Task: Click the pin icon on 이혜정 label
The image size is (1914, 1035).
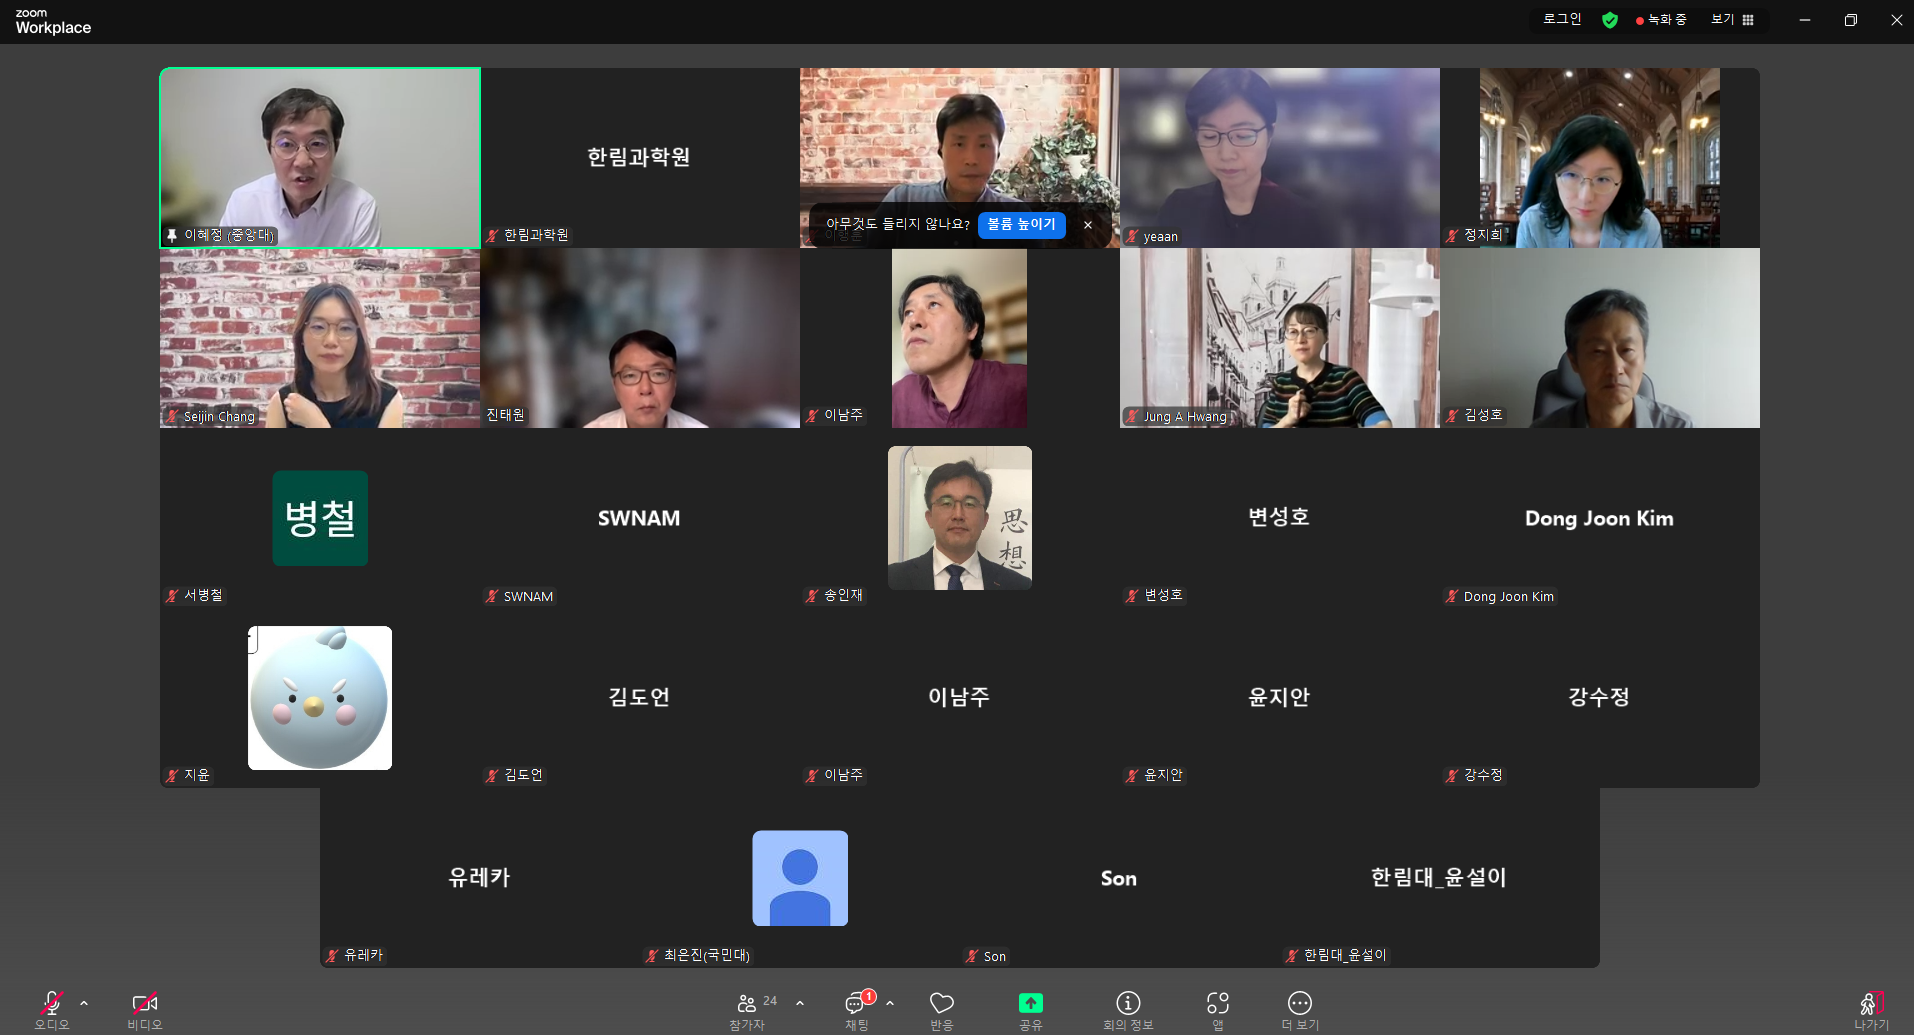Action: click(172, 236)
